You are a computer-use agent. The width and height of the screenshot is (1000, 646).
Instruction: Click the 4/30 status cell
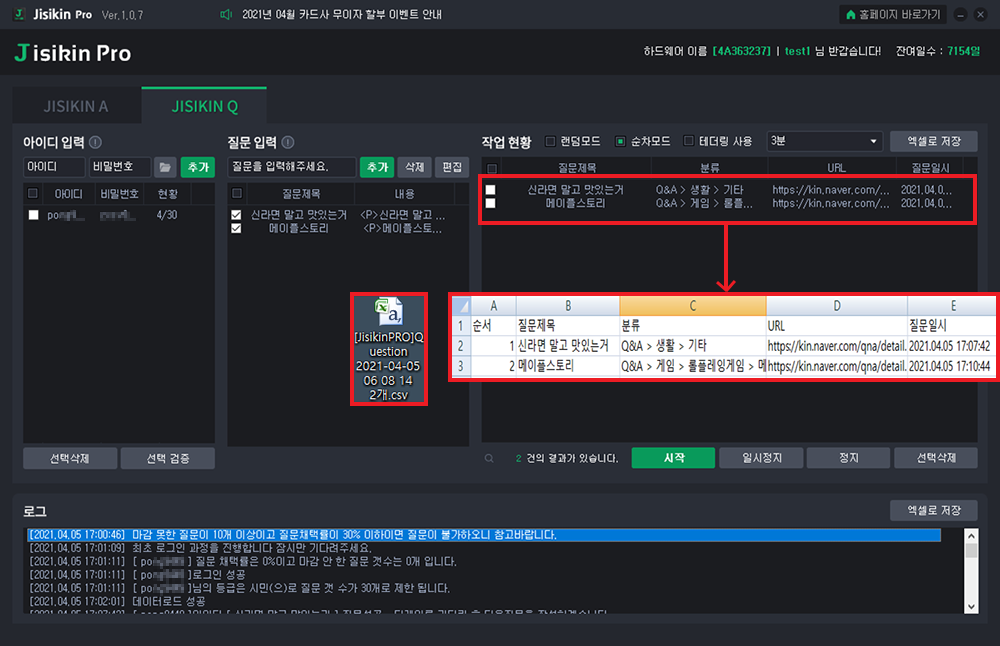[167, 215]
